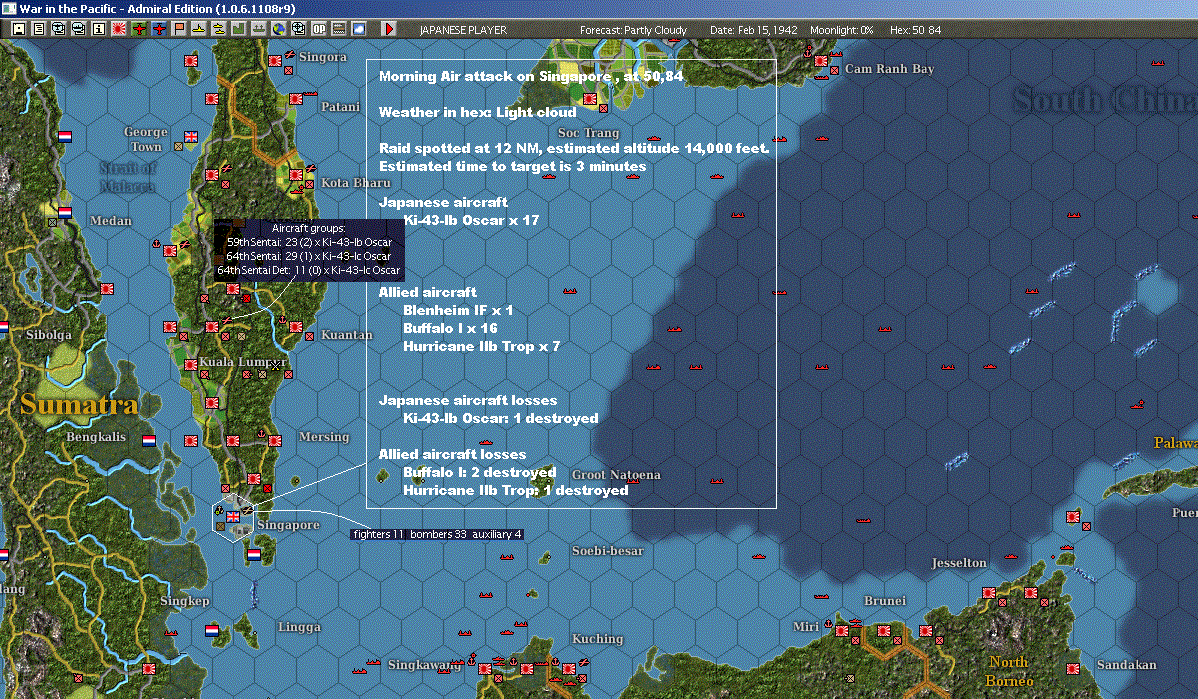Click the '59th Sentai' aircraft group tooltip line
Viewport: 1198px width, 699px height.
309,242
